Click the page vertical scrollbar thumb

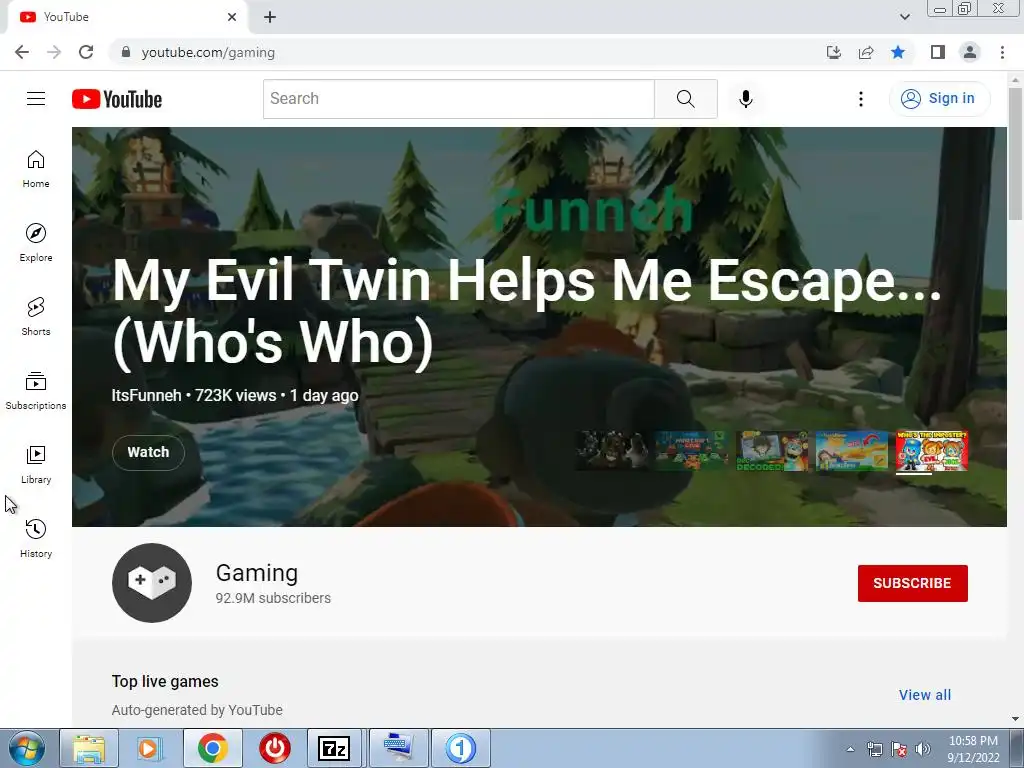point(1015,153)
